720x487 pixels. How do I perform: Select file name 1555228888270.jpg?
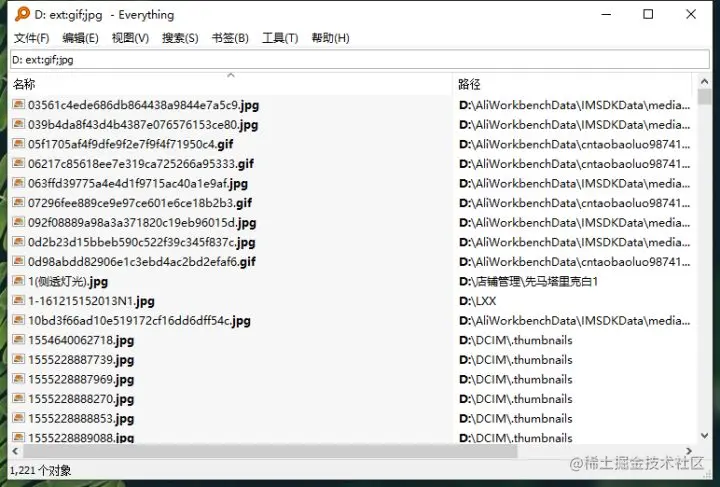tap(81, 399)
